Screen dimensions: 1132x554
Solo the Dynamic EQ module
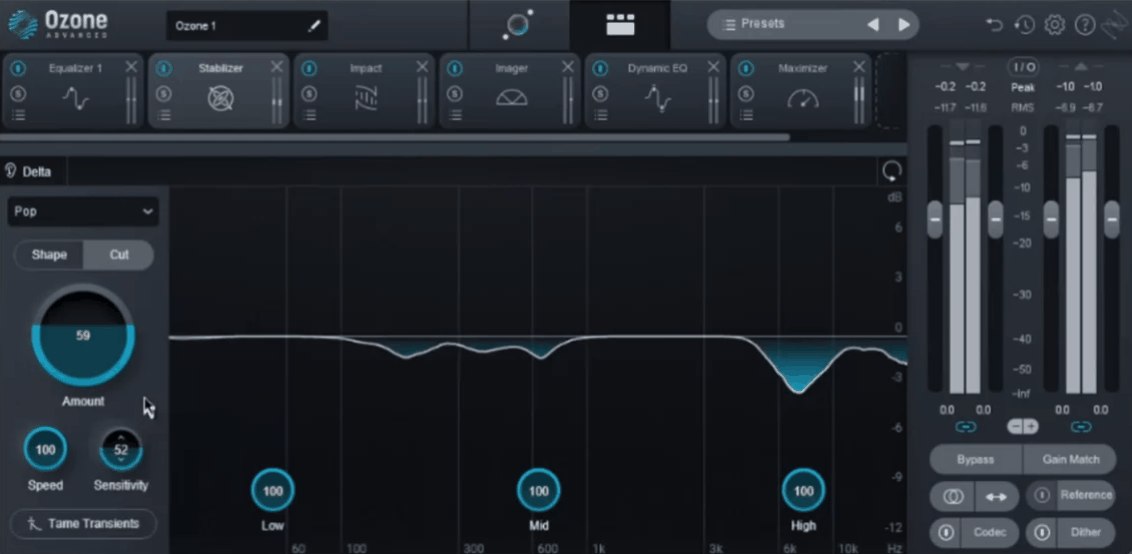(x=600, y=94)
